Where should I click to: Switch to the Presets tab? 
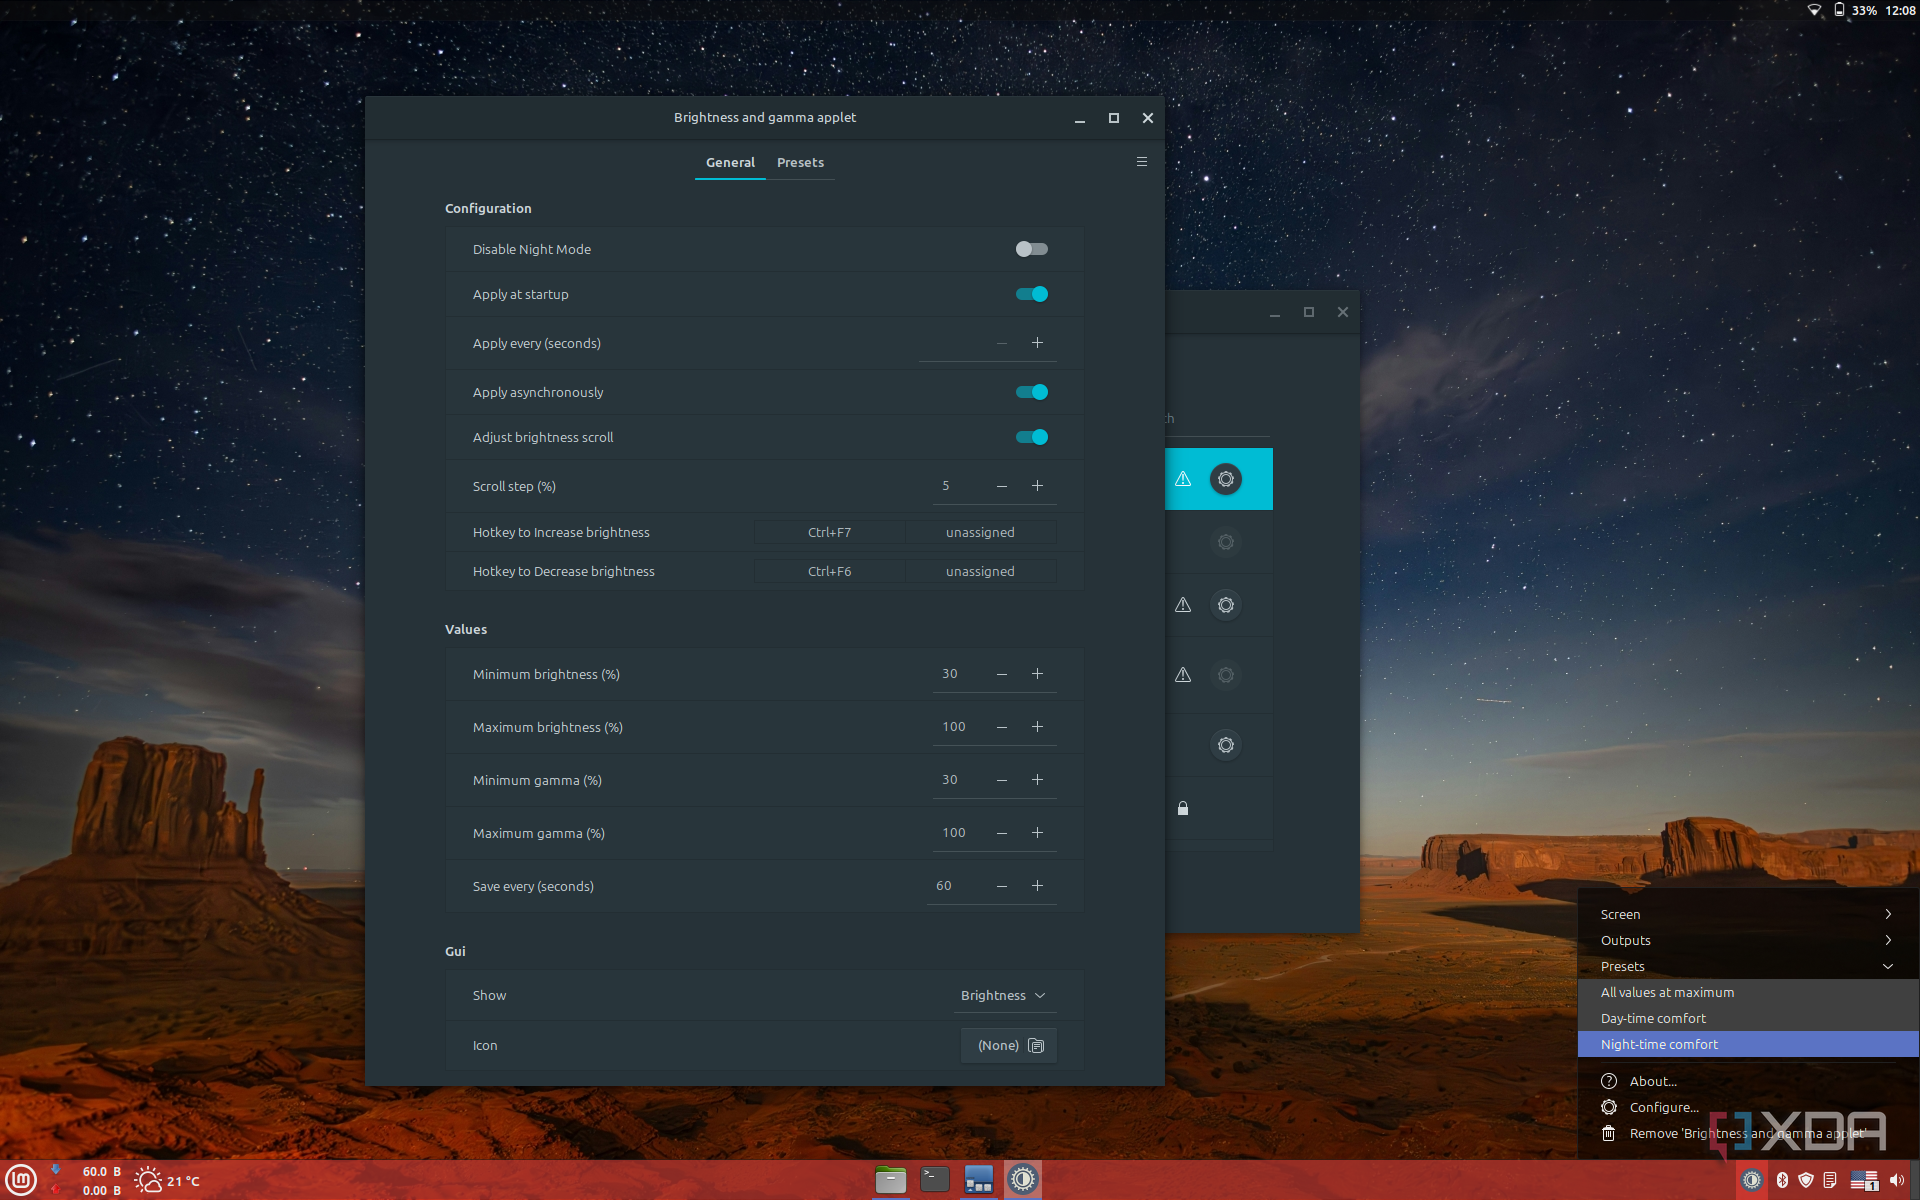click(800, 162)
